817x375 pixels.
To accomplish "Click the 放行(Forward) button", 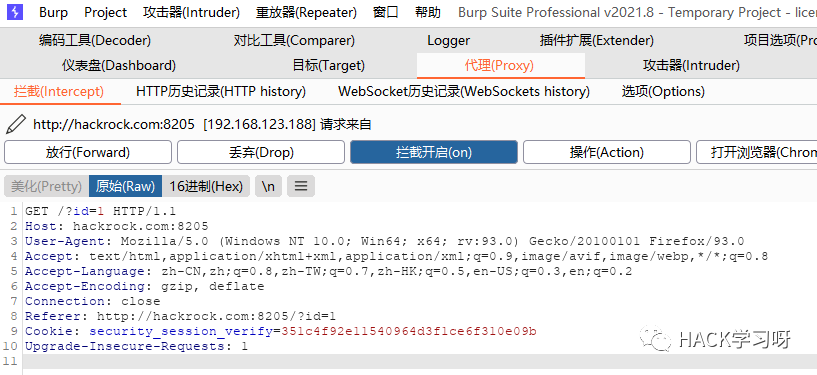I will (x=88, y=152).
